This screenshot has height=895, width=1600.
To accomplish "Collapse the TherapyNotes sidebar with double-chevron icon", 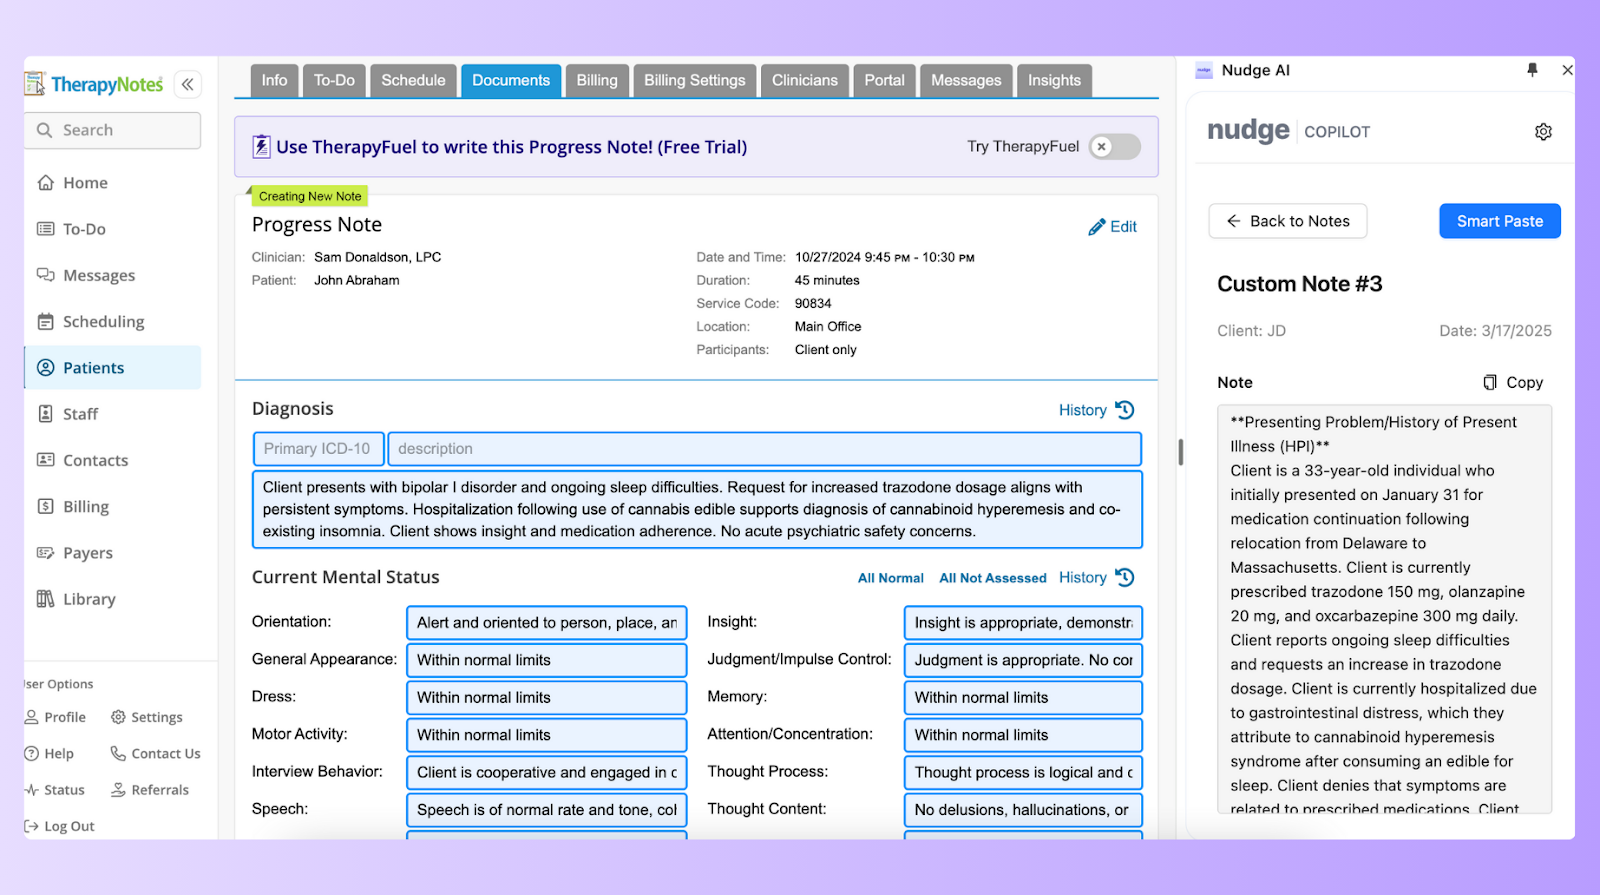I will (x=187, y=84).
